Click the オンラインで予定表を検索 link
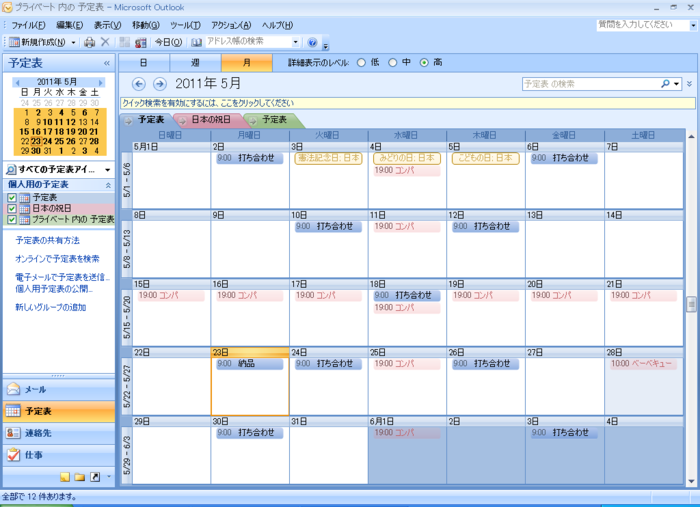The width and height of the screenshot is (700, 507). [58, 259]
